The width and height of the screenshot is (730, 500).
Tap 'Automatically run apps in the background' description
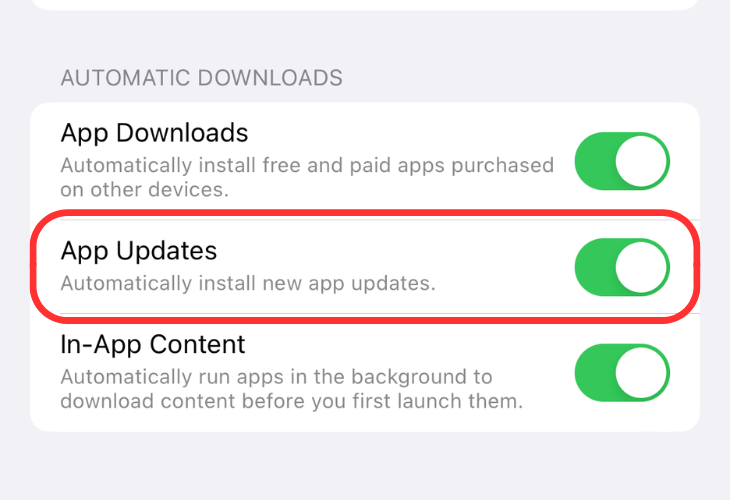[x=292, y=389]
